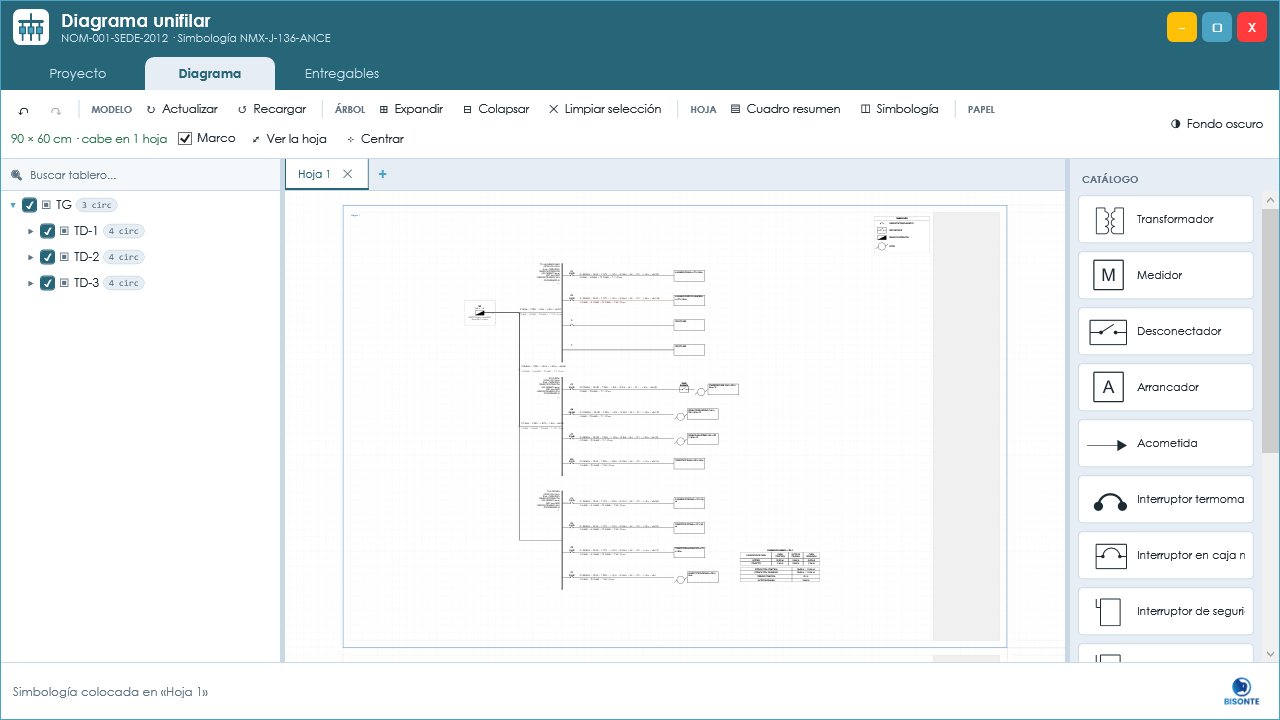Add a new sheet with the plus icon
1280x720 pixels.
coord(382,174)
